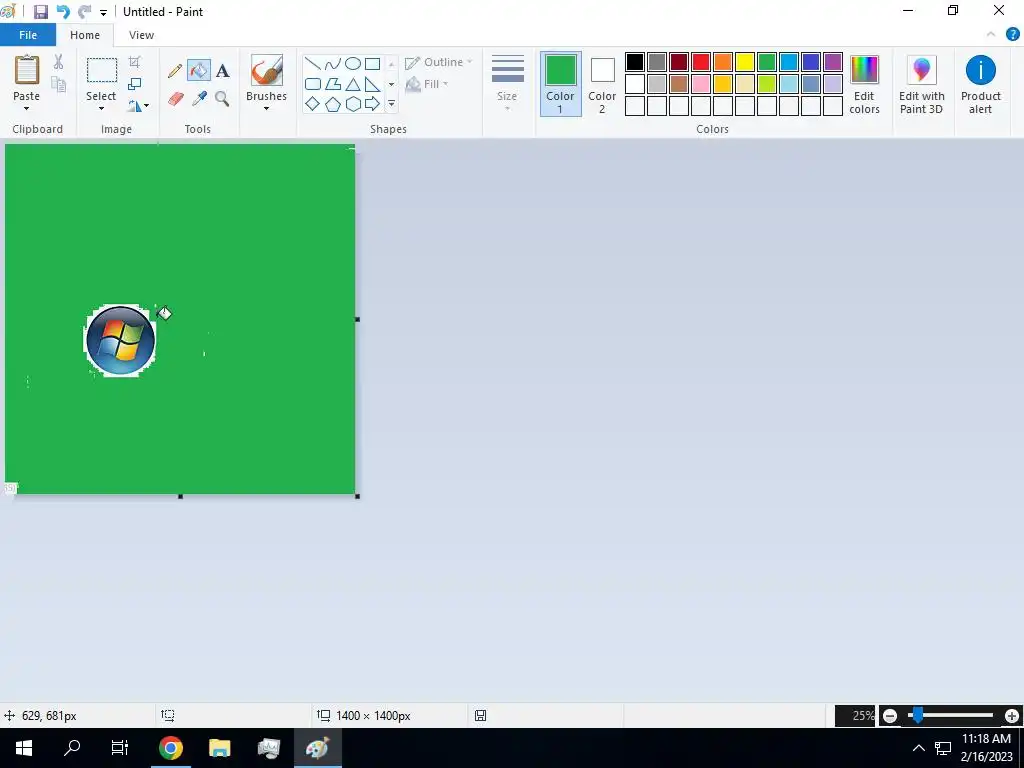Choose the Right arrow shape

[x=372, y=104]
